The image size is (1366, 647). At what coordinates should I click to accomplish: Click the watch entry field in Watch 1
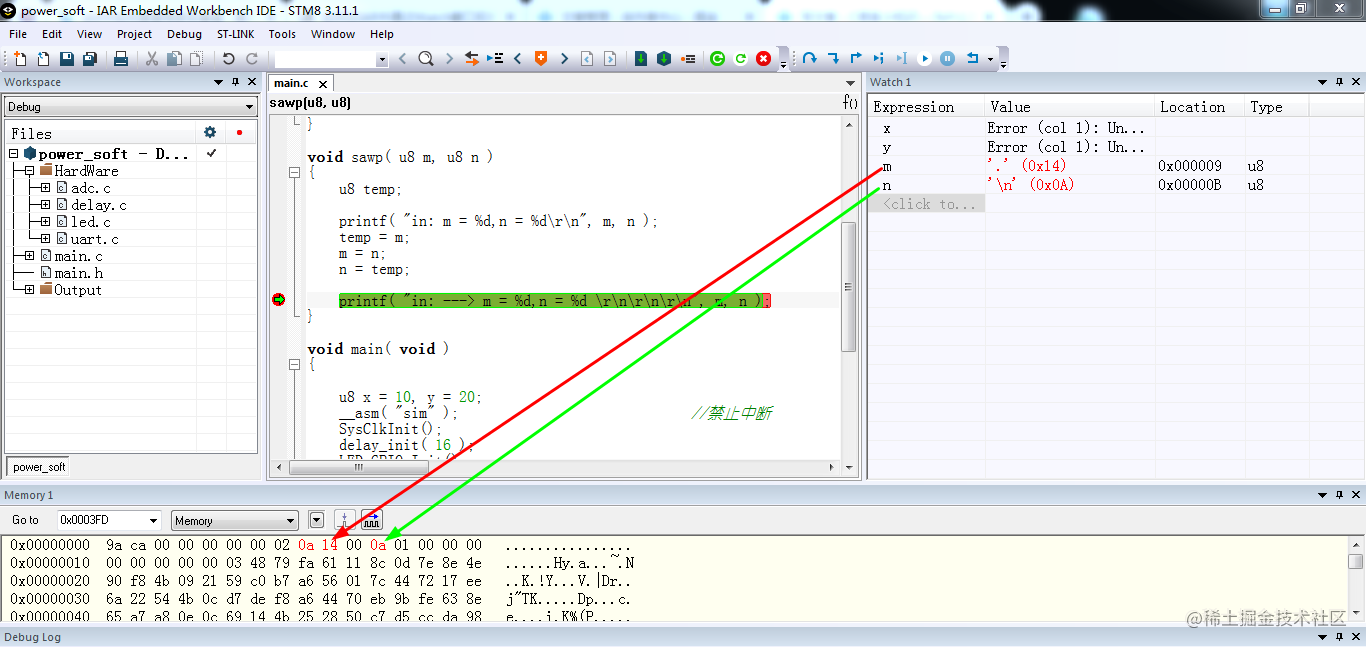[926, 204]
